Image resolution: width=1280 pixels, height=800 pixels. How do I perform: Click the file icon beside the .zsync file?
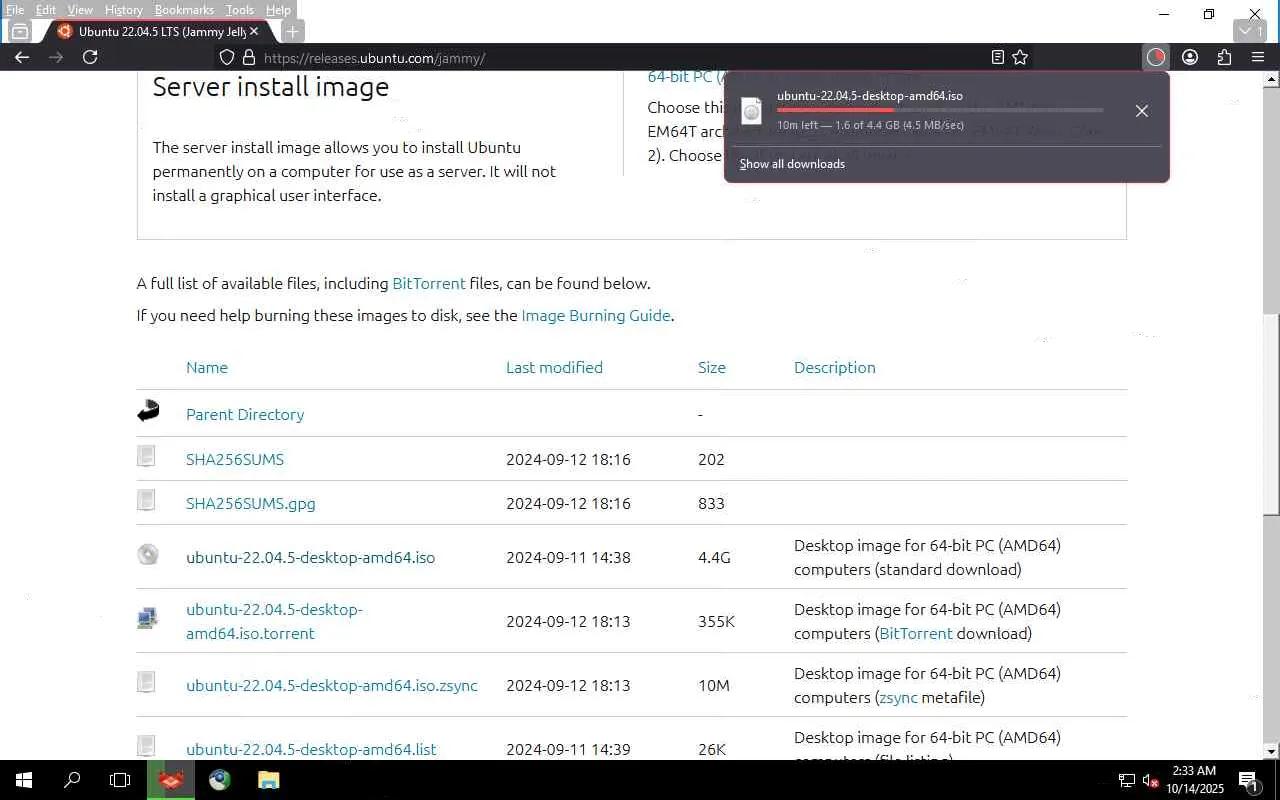[x=146, y=682]
